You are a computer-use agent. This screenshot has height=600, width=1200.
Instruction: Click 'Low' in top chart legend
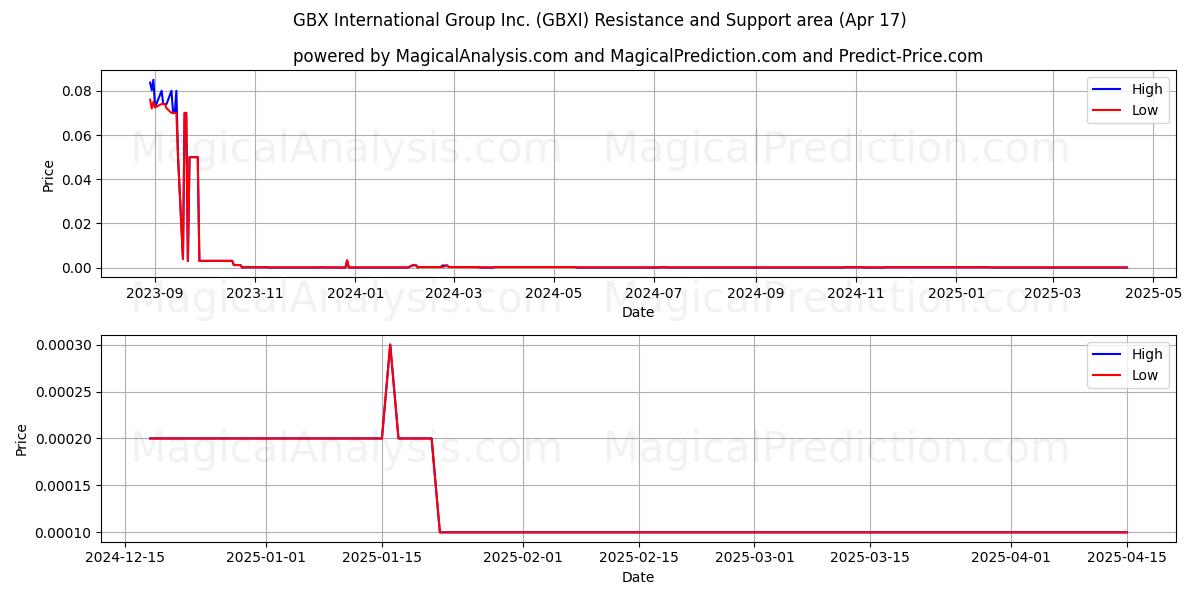1145,110
